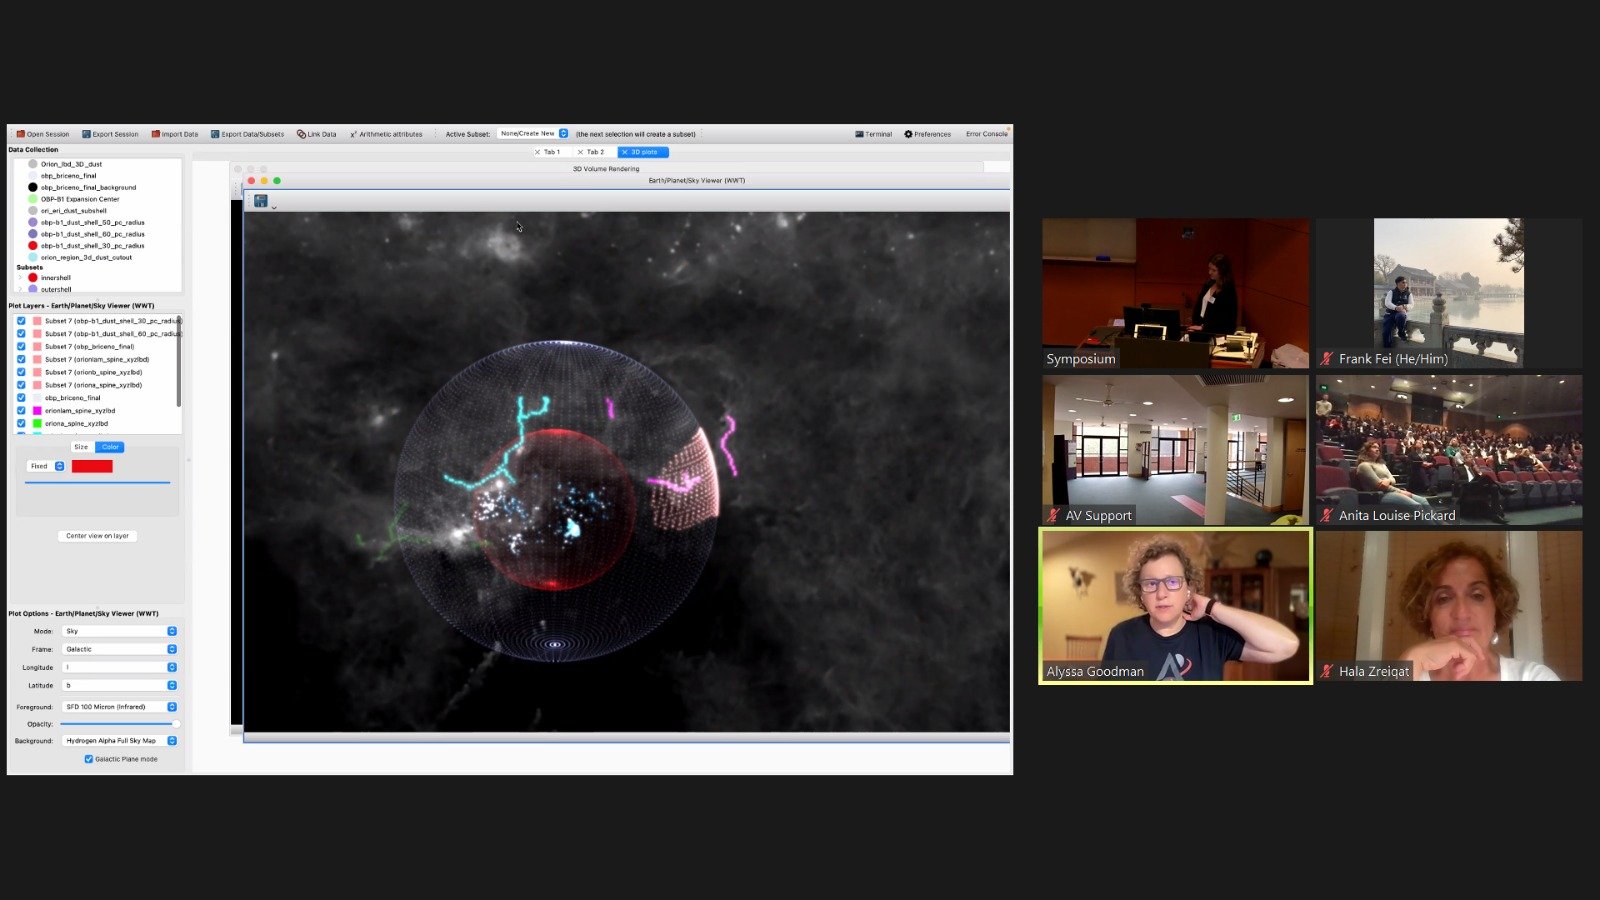
Task: Click the Plot Layers list scrollbar
Action: click(179, 362)
